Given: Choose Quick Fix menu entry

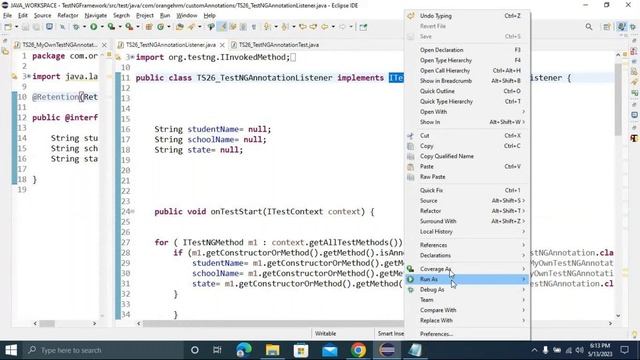Looking at the screenshot, I should [467, 190].
